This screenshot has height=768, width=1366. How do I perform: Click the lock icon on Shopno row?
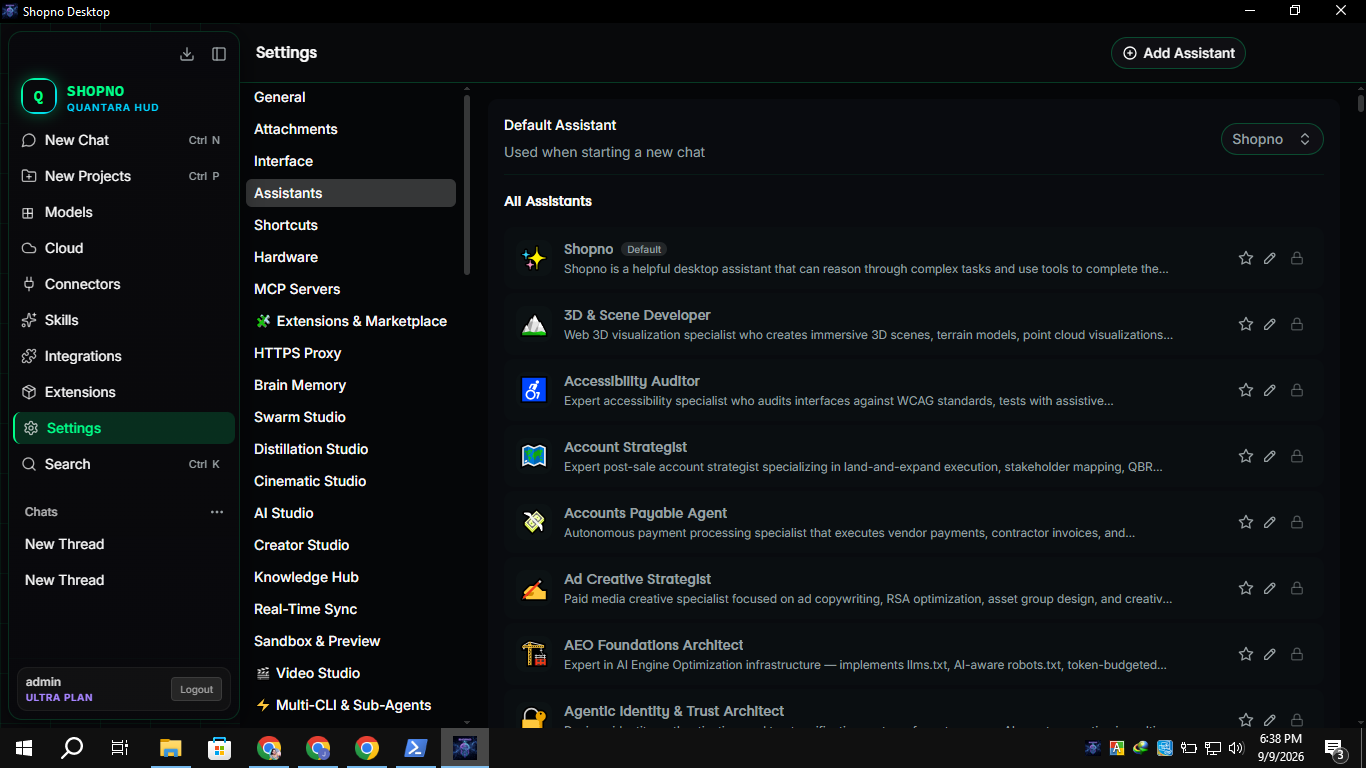point(1297,258)
